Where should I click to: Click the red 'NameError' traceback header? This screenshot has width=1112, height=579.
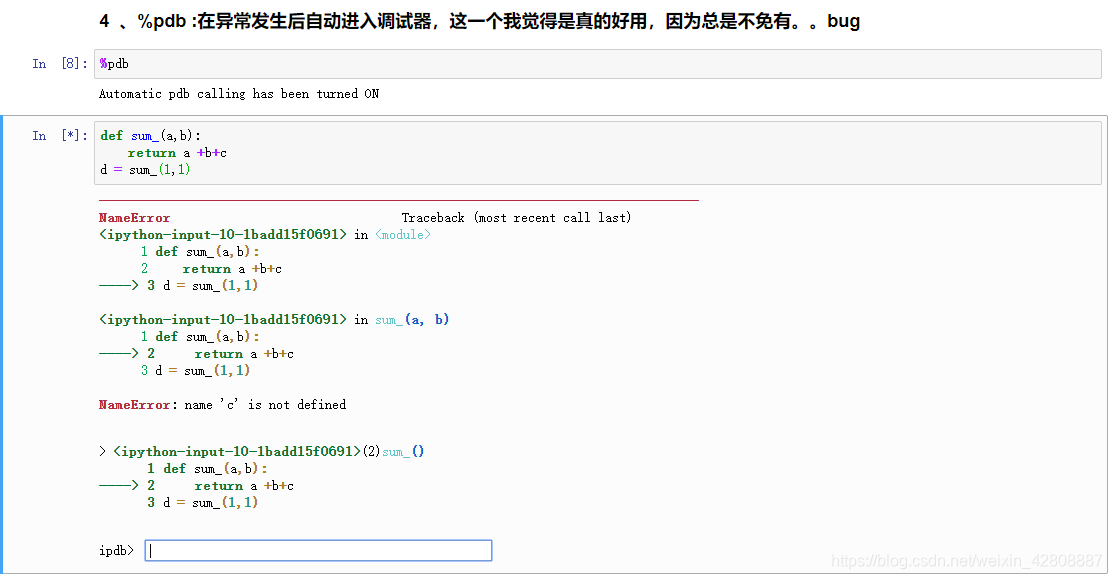(x=134, y=218)
